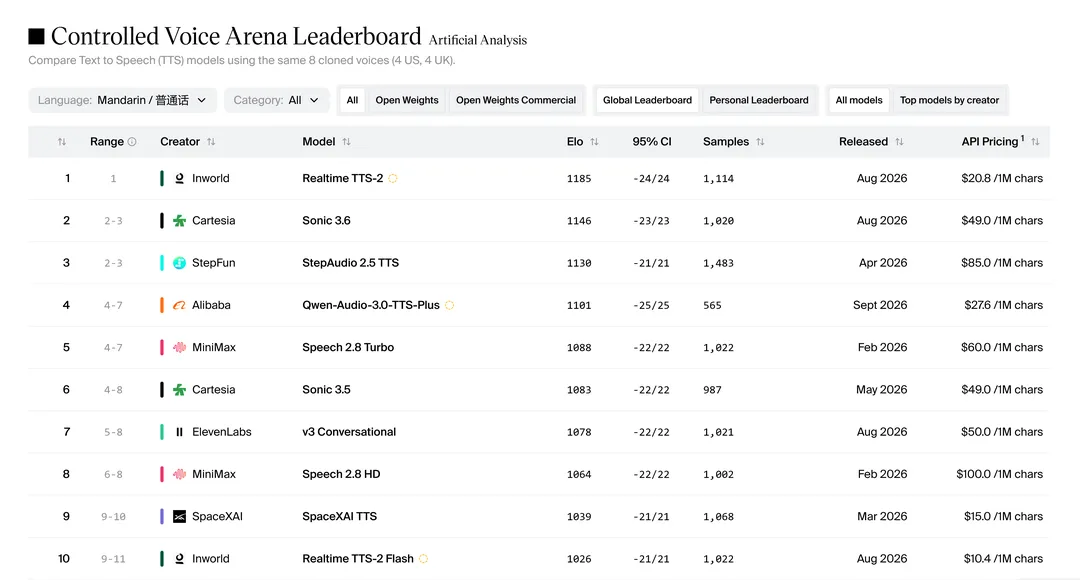Click the Artificial Analysis label

pos(477,40)
